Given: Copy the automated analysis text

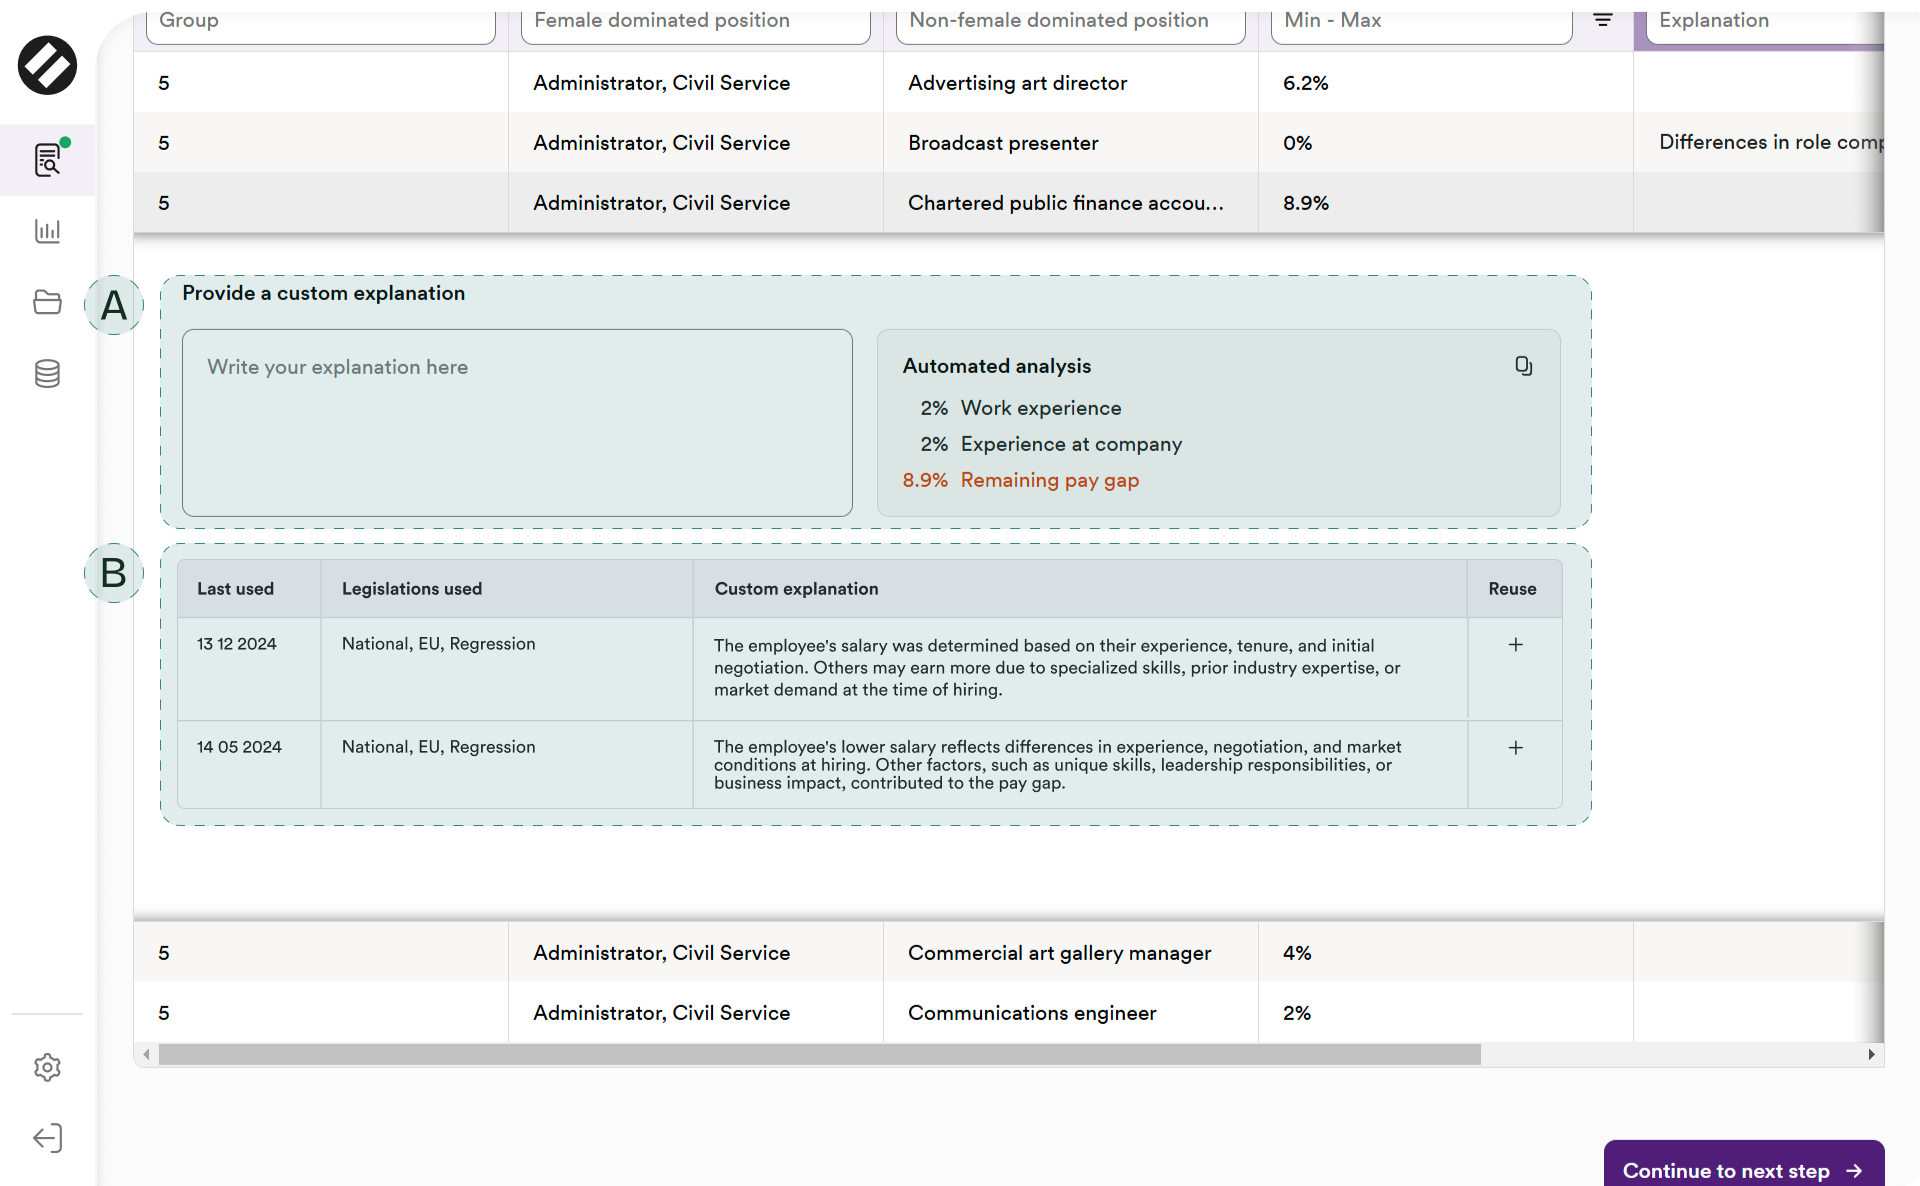Looking at the screenshot, I should point(1523,366).
